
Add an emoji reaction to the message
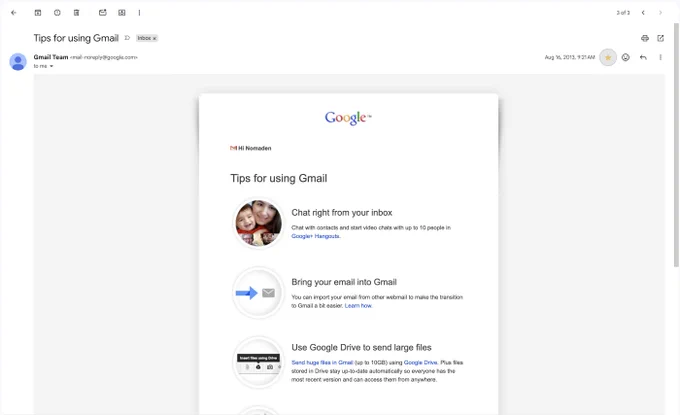click(x=625, y=57)
